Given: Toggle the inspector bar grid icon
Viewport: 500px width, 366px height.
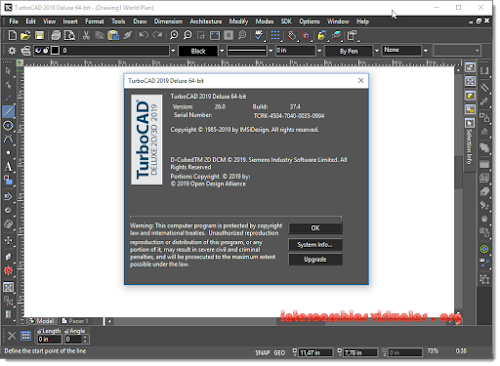Looking at the screenshot, I should [26, 336].
